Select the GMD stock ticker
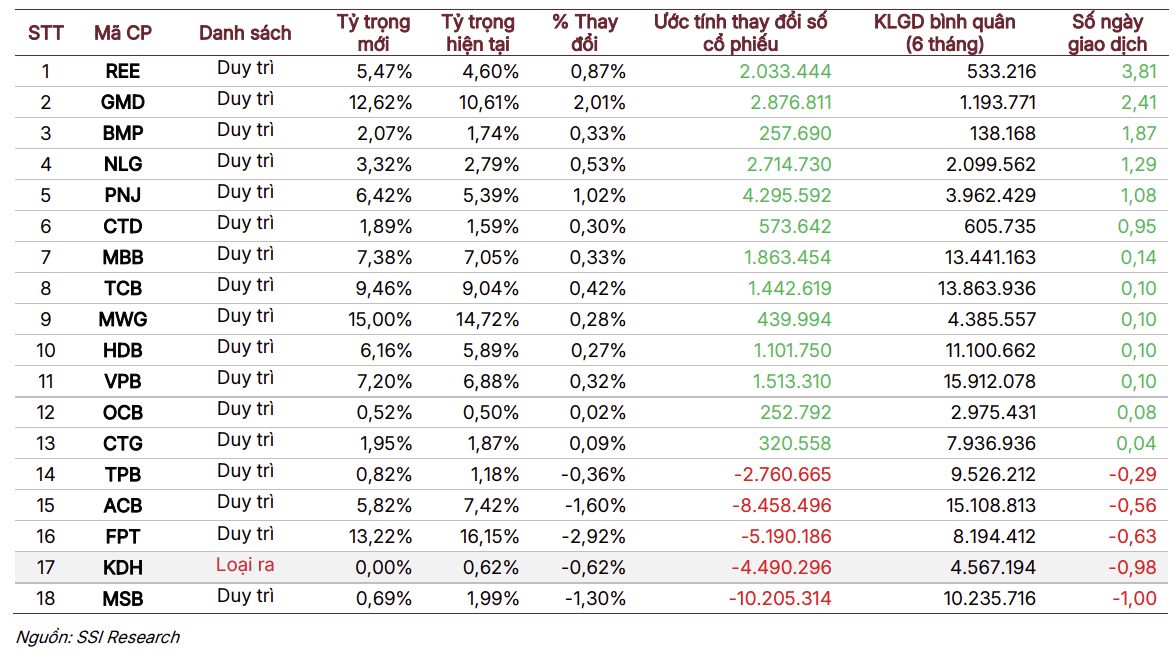1175x655 pixels. tap(123, 103)
